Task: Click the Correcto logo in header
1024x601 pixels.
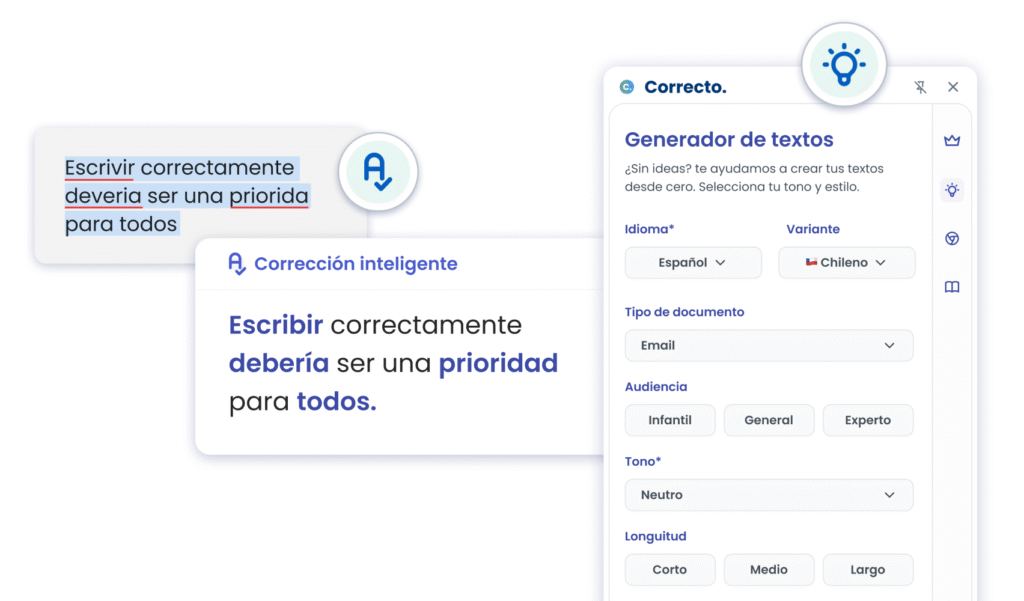Action: [x=673, y=87]
